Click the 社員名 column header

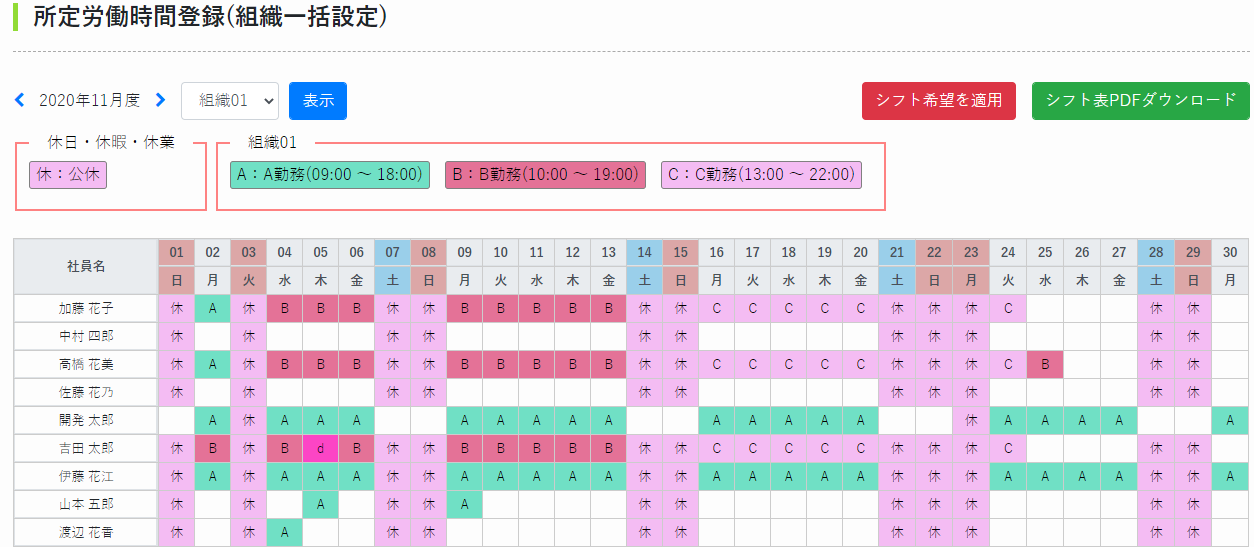pos(86,267)
